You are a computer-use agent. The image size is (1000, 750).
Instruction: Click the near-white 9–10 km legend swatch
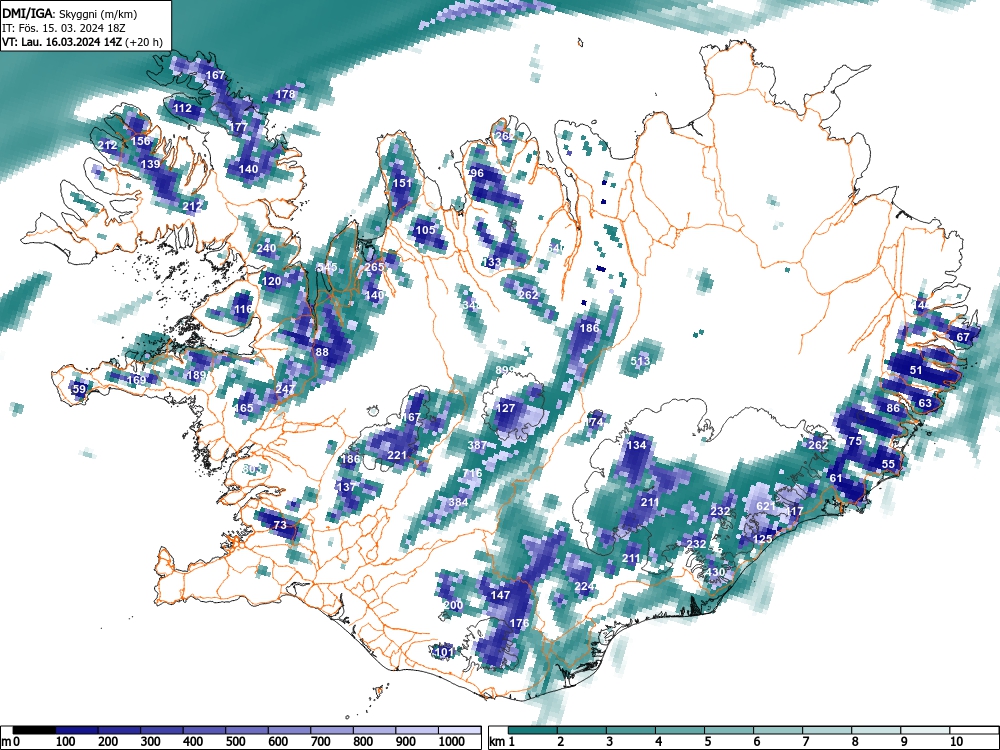(x=925, y=730)
